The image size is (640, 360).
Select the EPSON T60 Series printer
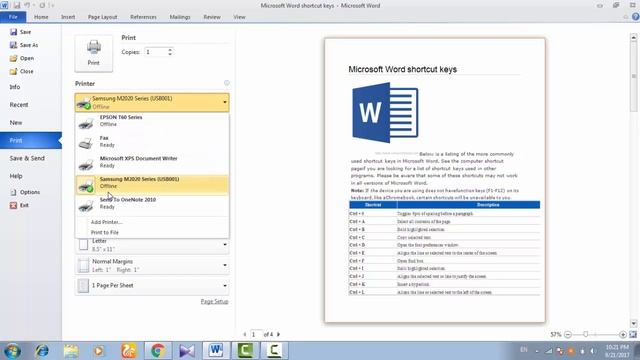point(152,121)
